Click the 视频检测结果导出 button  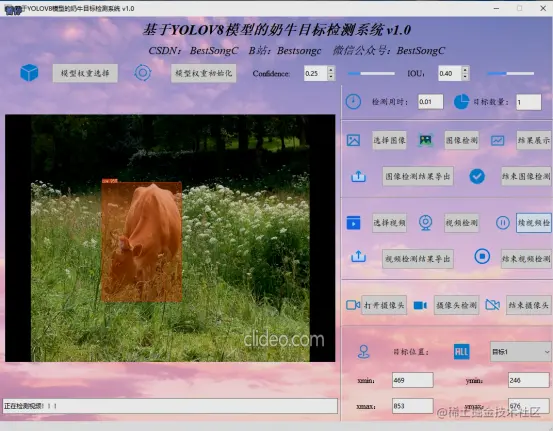pyautogui.click(x=418, y=259)
